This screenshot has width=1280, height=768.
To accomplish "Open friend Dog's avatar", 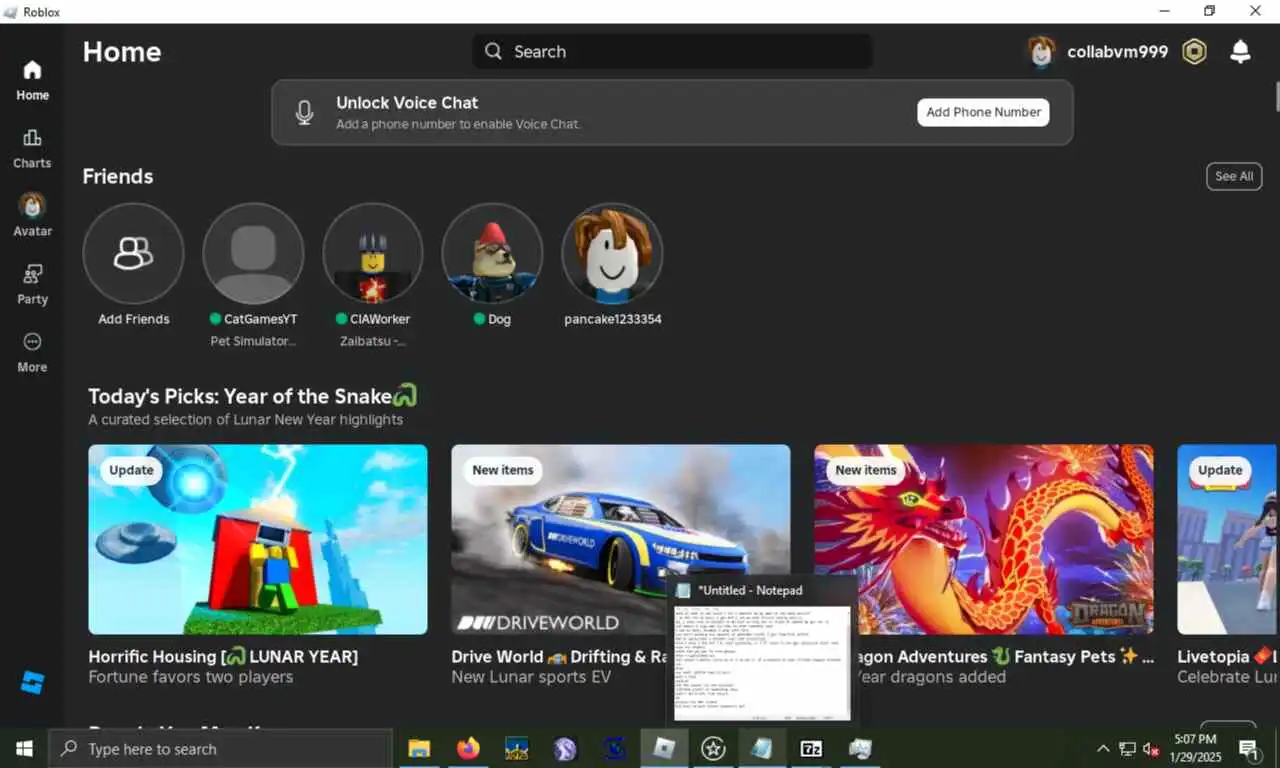I will (492, 253).
